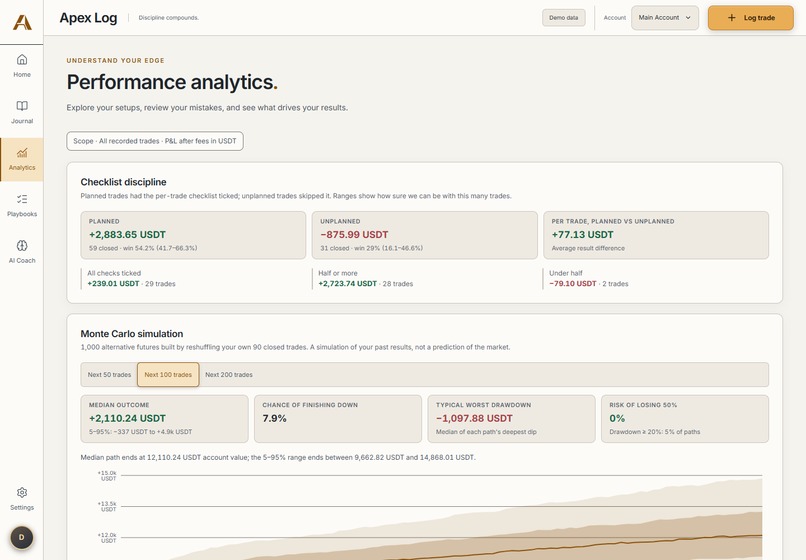Select the Analytics chart icon
806x560 pixels.
point(22,152)
